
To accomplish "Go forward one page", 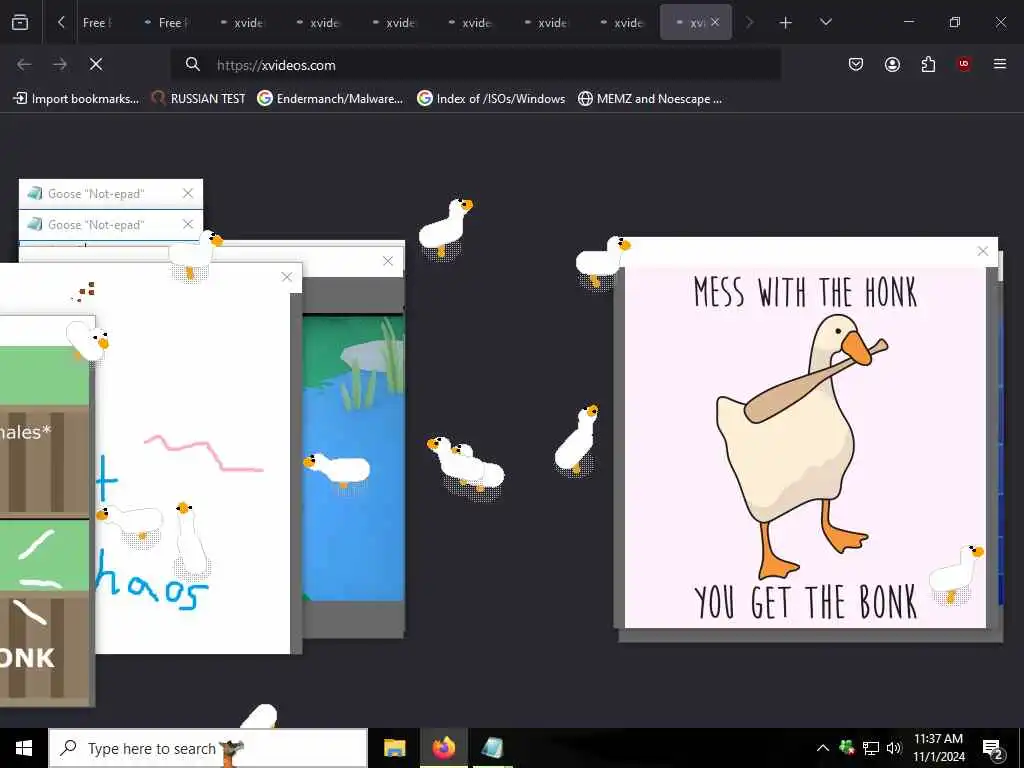I will coord(60,64).
